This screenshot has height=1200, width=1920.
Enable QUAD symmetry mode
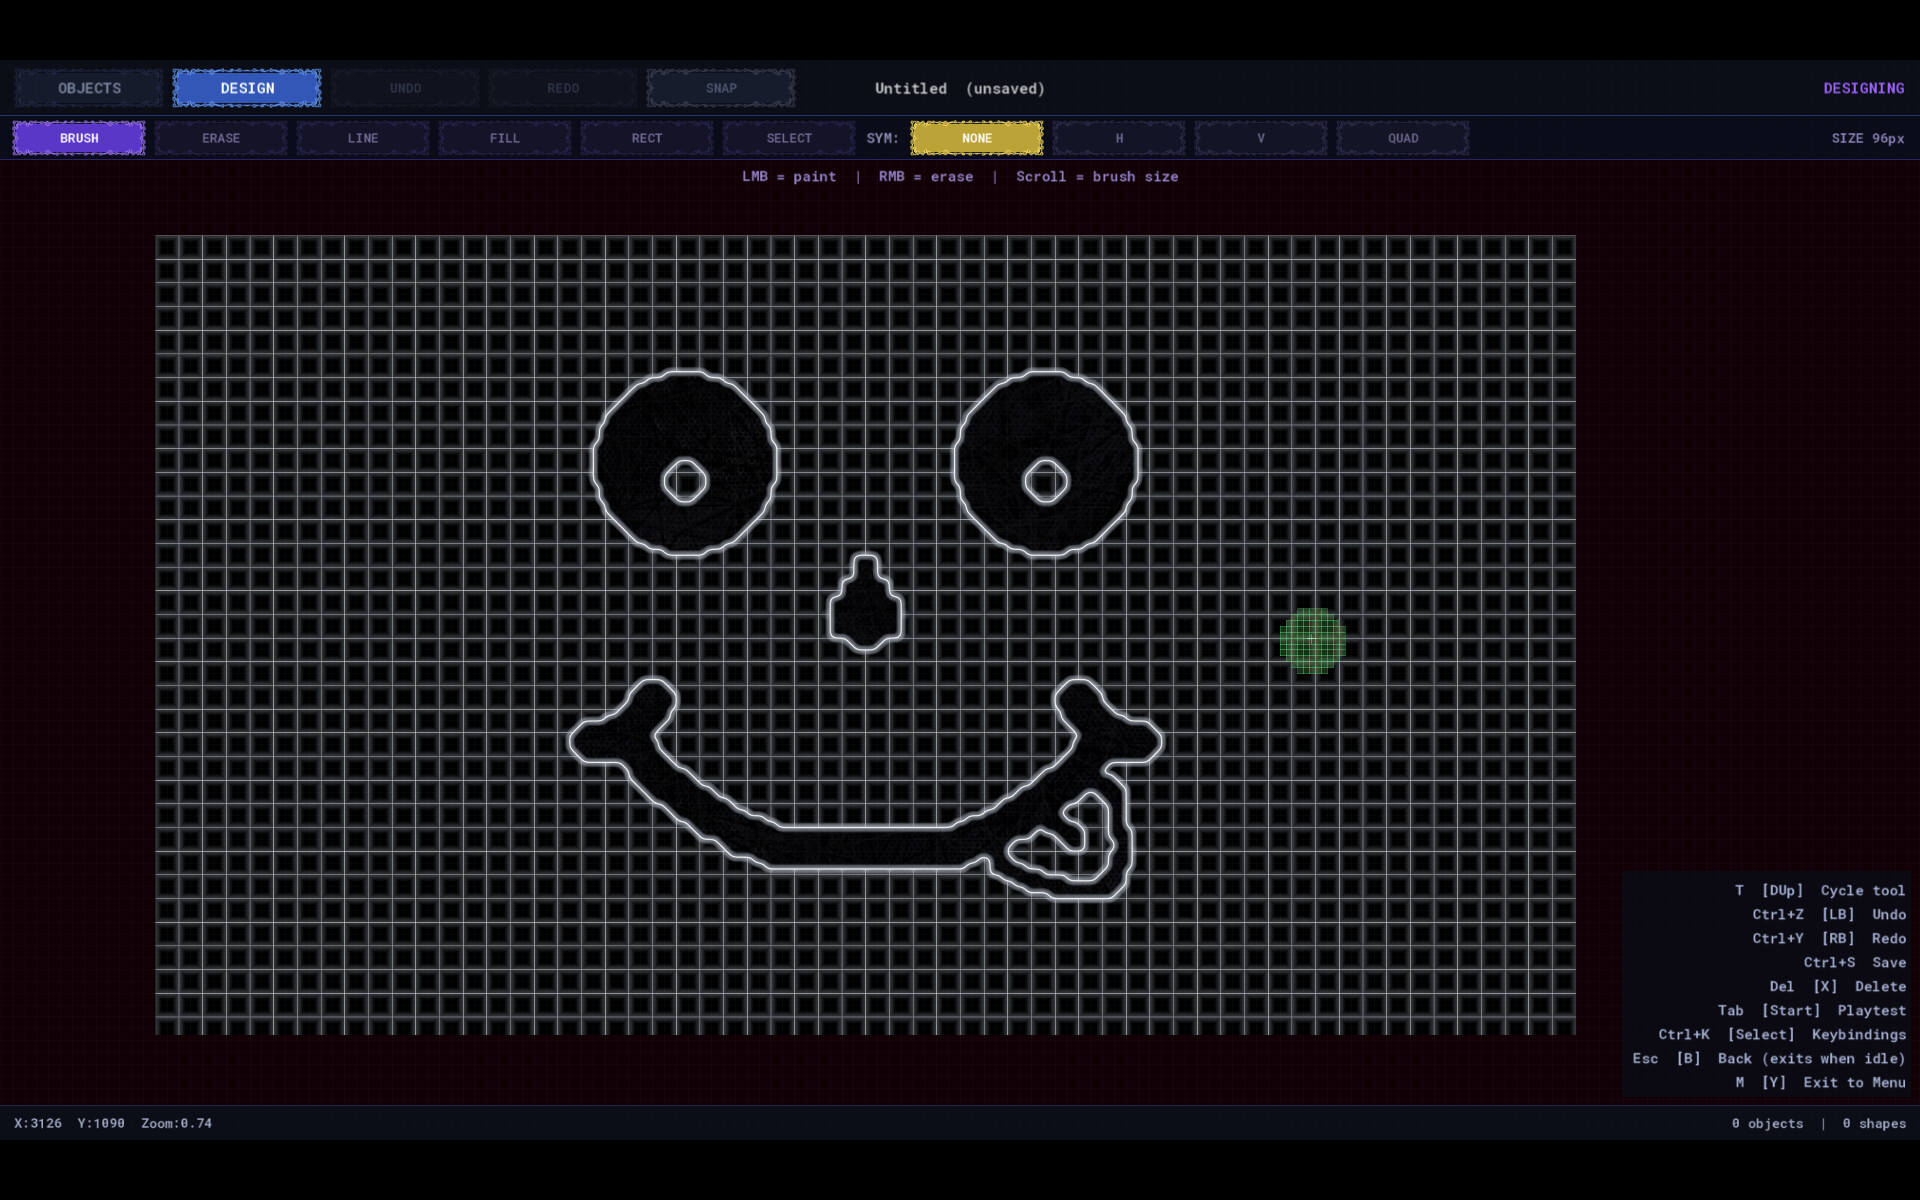tap(1403, 138)
